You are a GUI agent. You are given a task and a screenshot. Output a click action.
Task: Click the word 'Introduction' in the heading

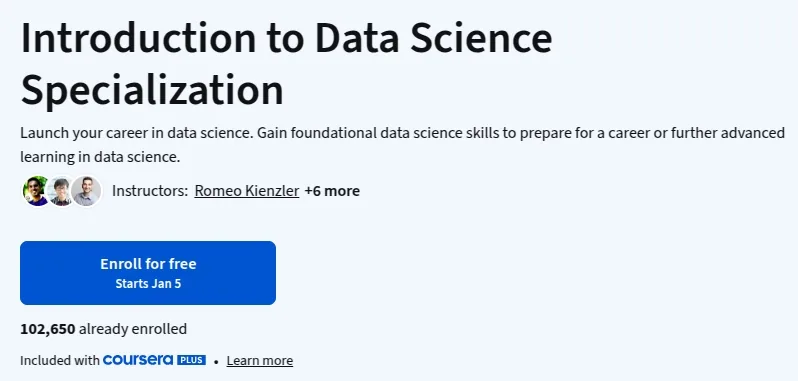138,38
